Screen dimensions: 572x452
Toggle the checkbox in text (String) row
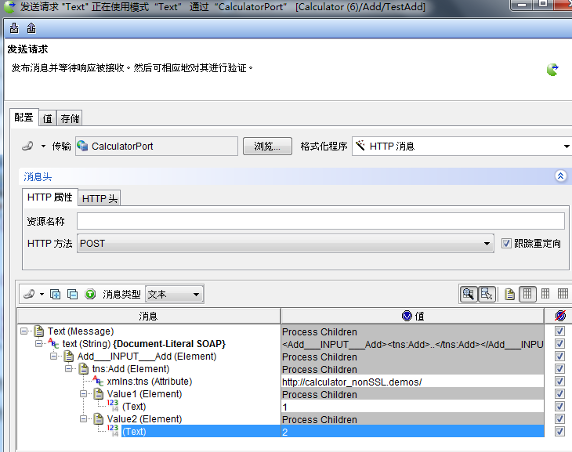560,344
